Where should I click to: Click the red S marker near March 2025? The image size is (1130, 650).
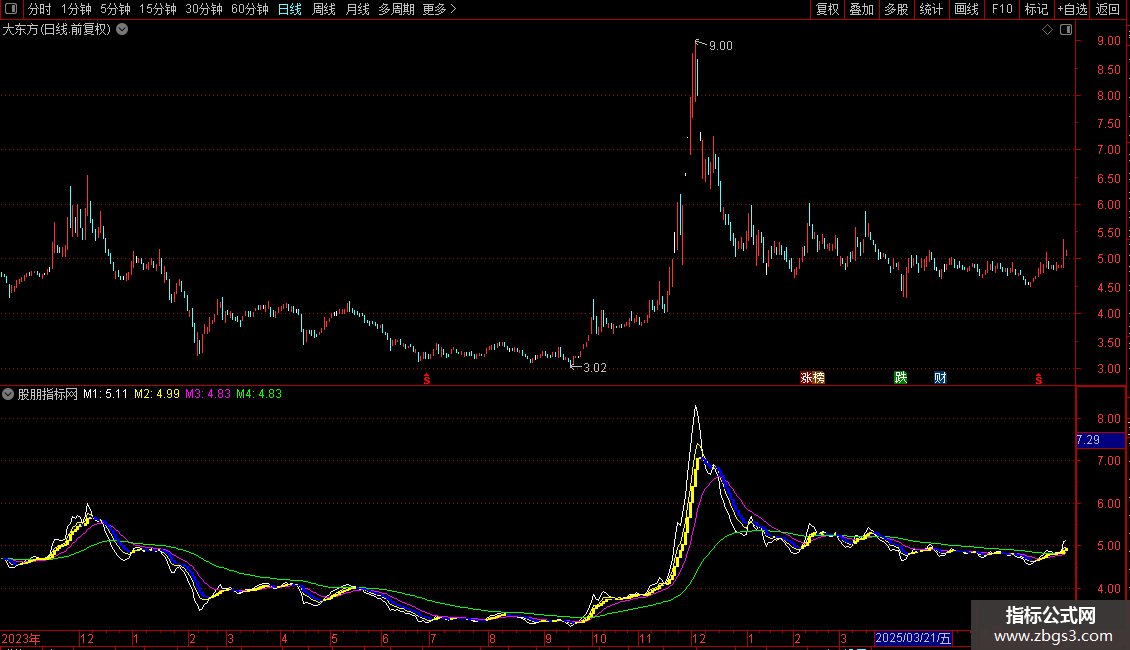coord(1038,379)
